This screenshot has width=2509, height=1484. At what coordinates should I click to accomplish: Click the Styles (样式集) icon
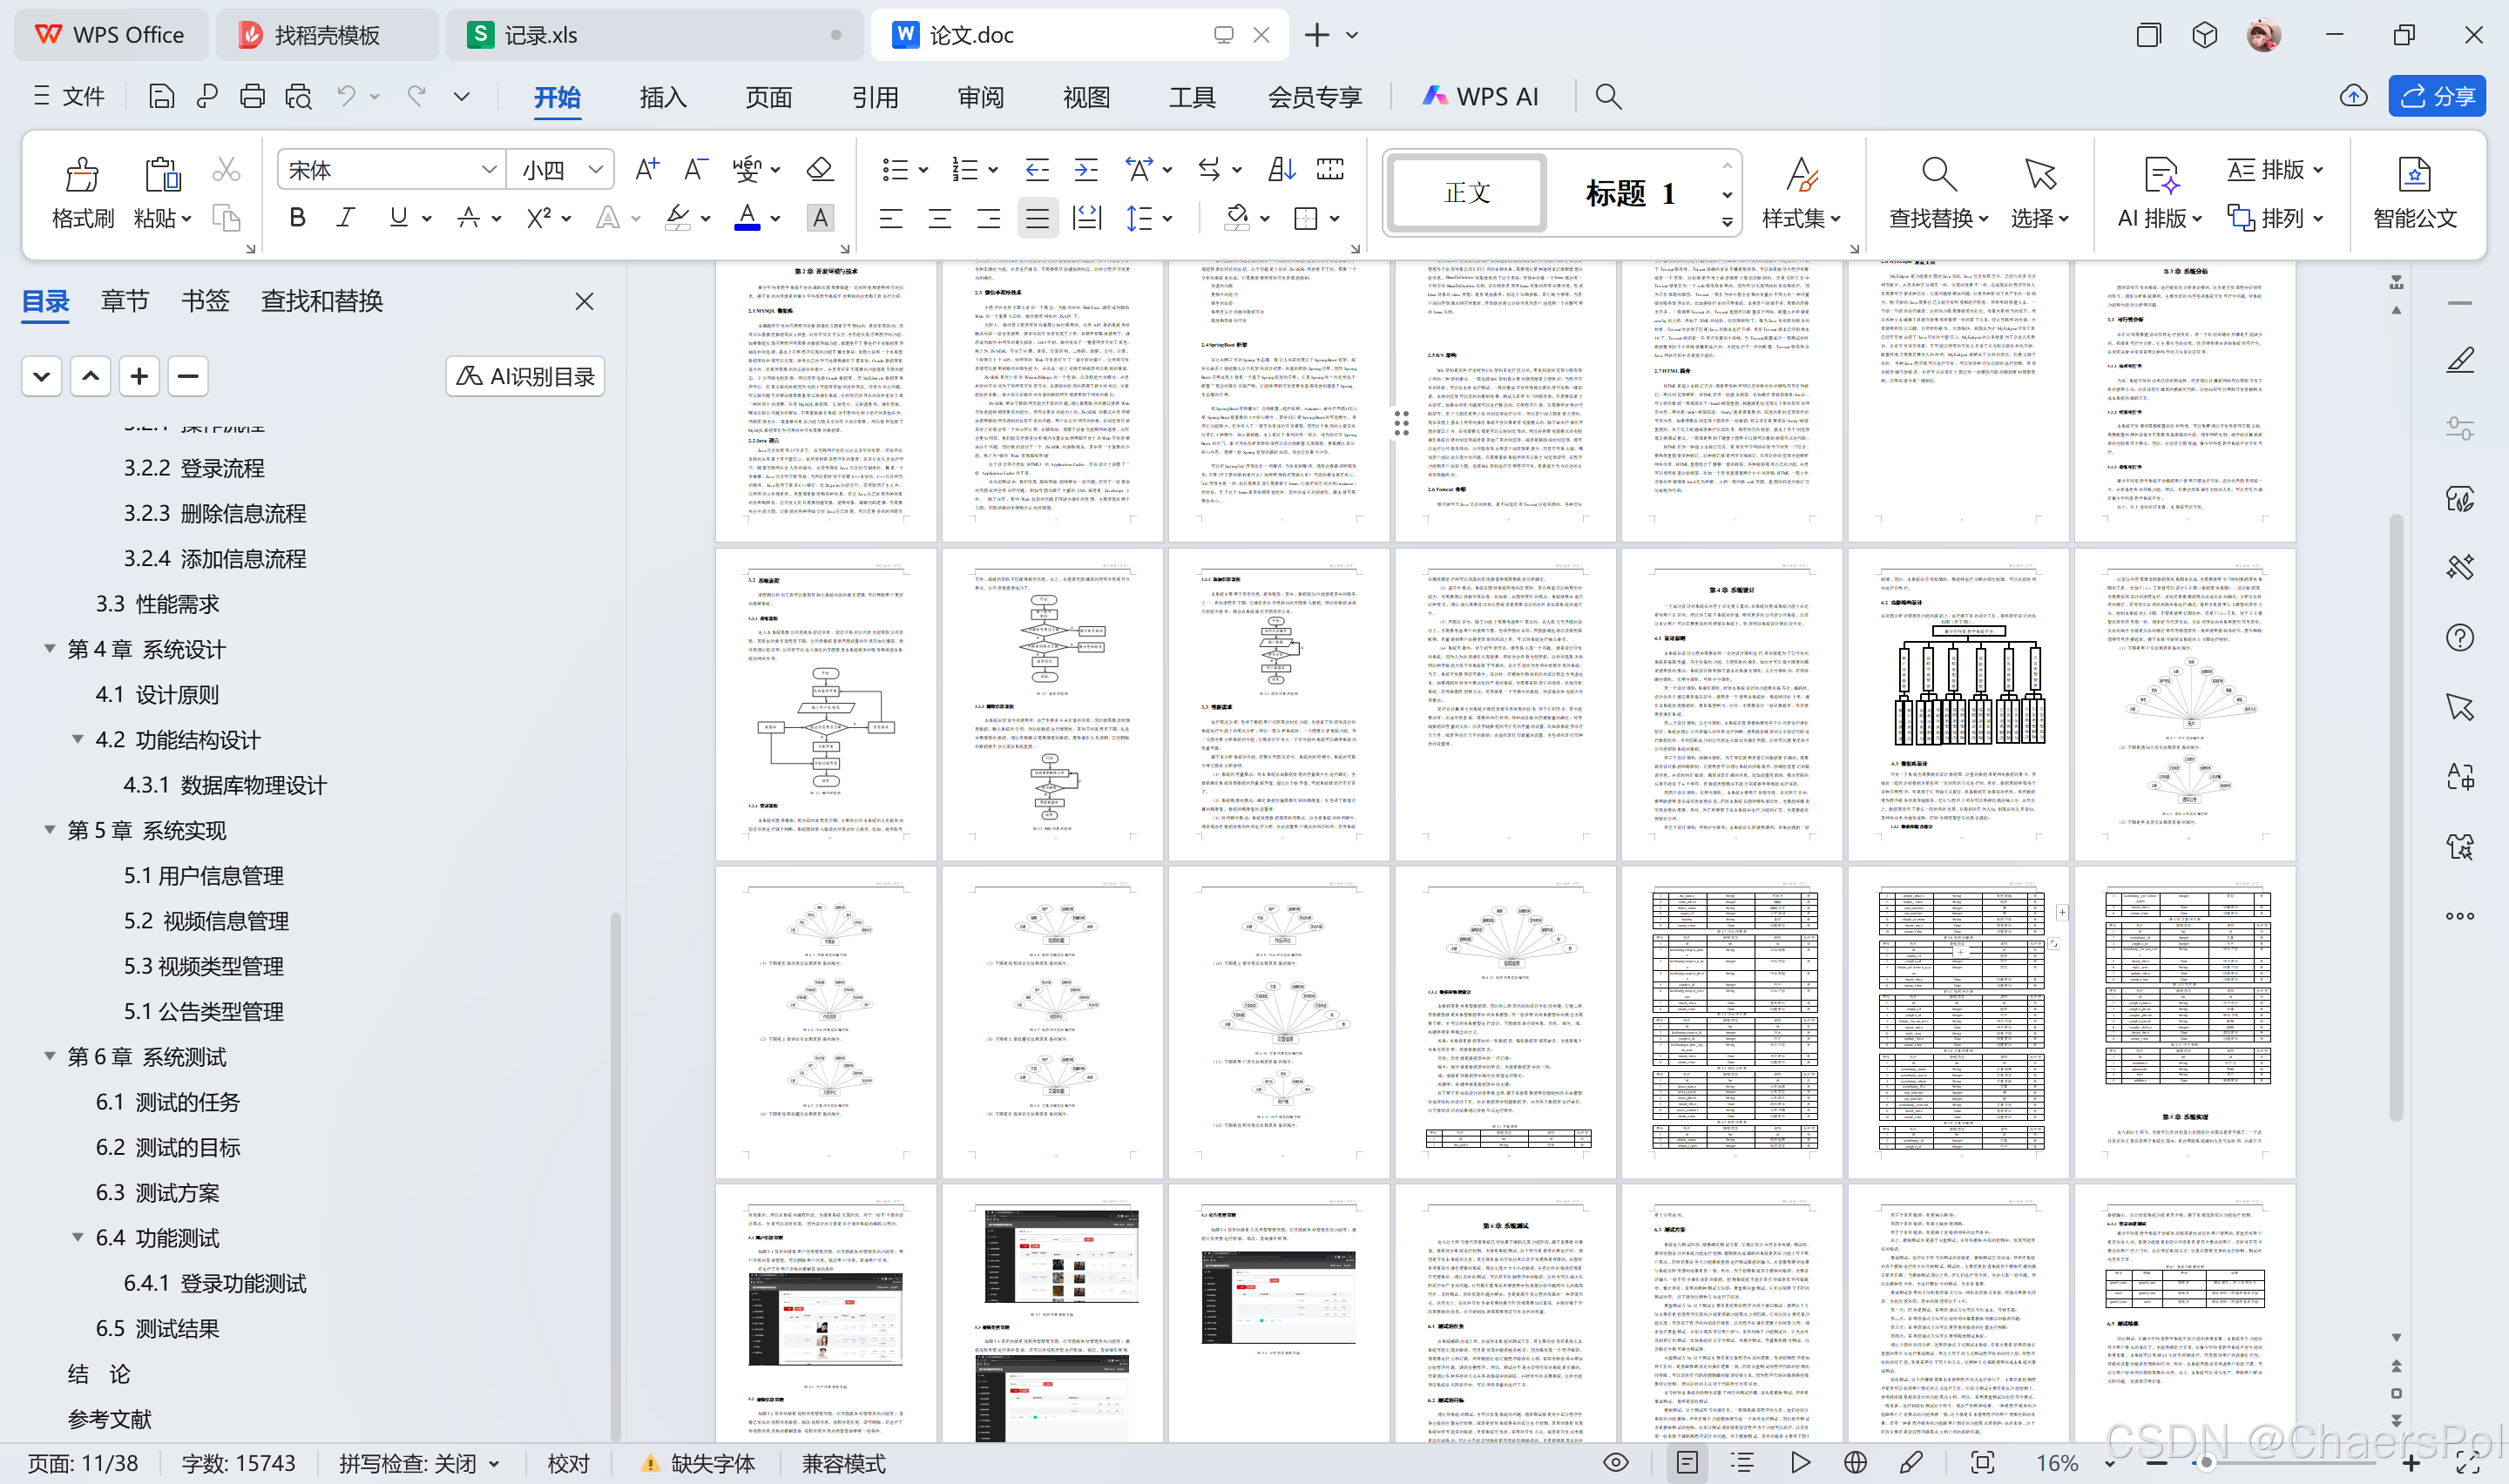click(x=1802, y=174)
